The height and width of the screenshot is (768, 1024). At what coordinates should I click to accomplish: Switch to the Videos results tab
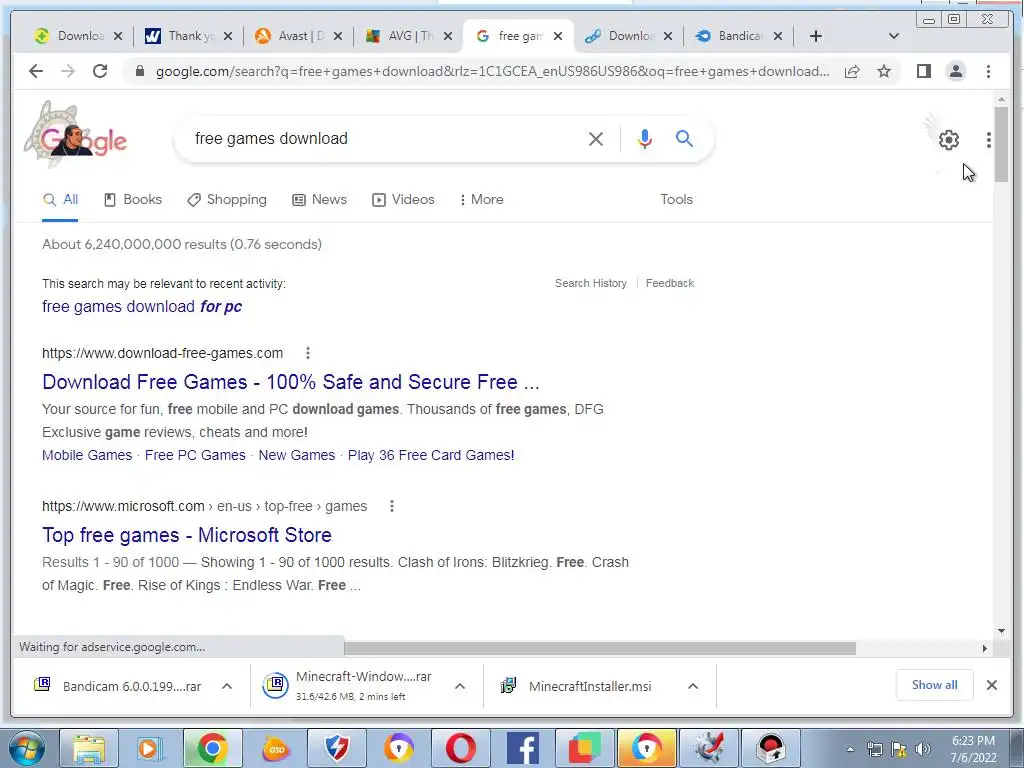(x=403, y=200)
